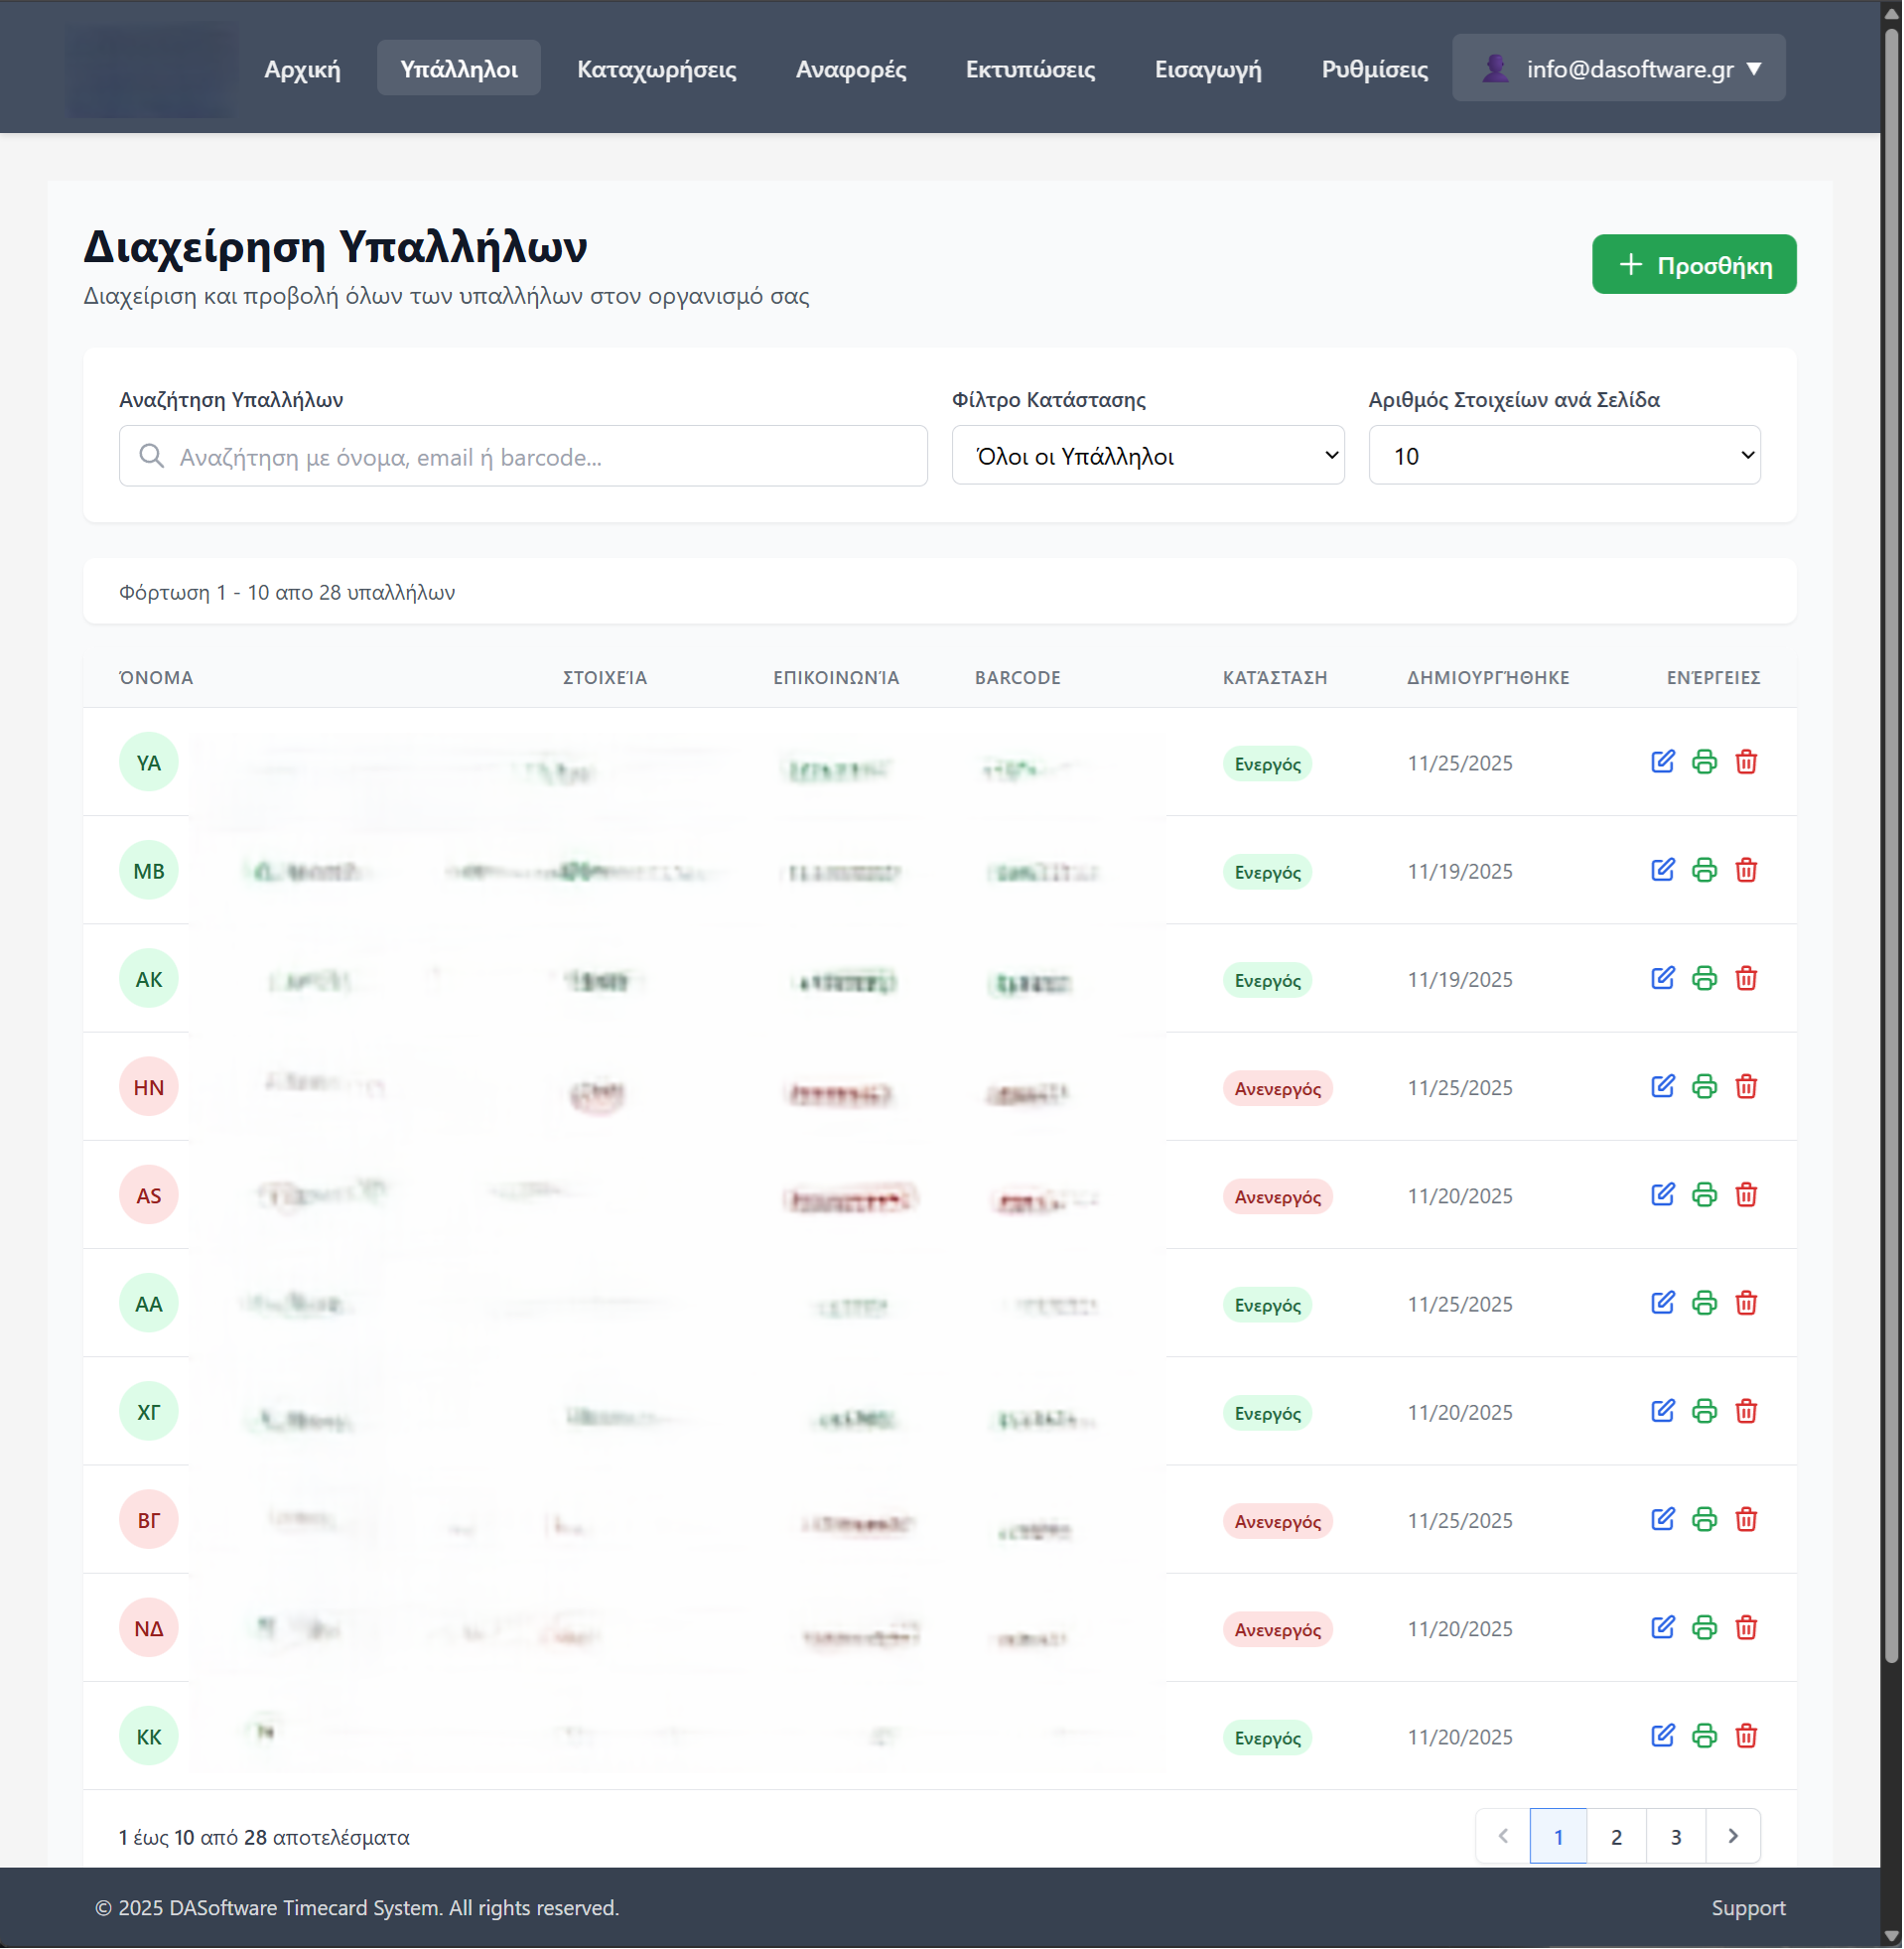The height and width of the screenshot is (1949, 1904).
Task: Click inside the employee search field
Action: (x=522, y=456)
